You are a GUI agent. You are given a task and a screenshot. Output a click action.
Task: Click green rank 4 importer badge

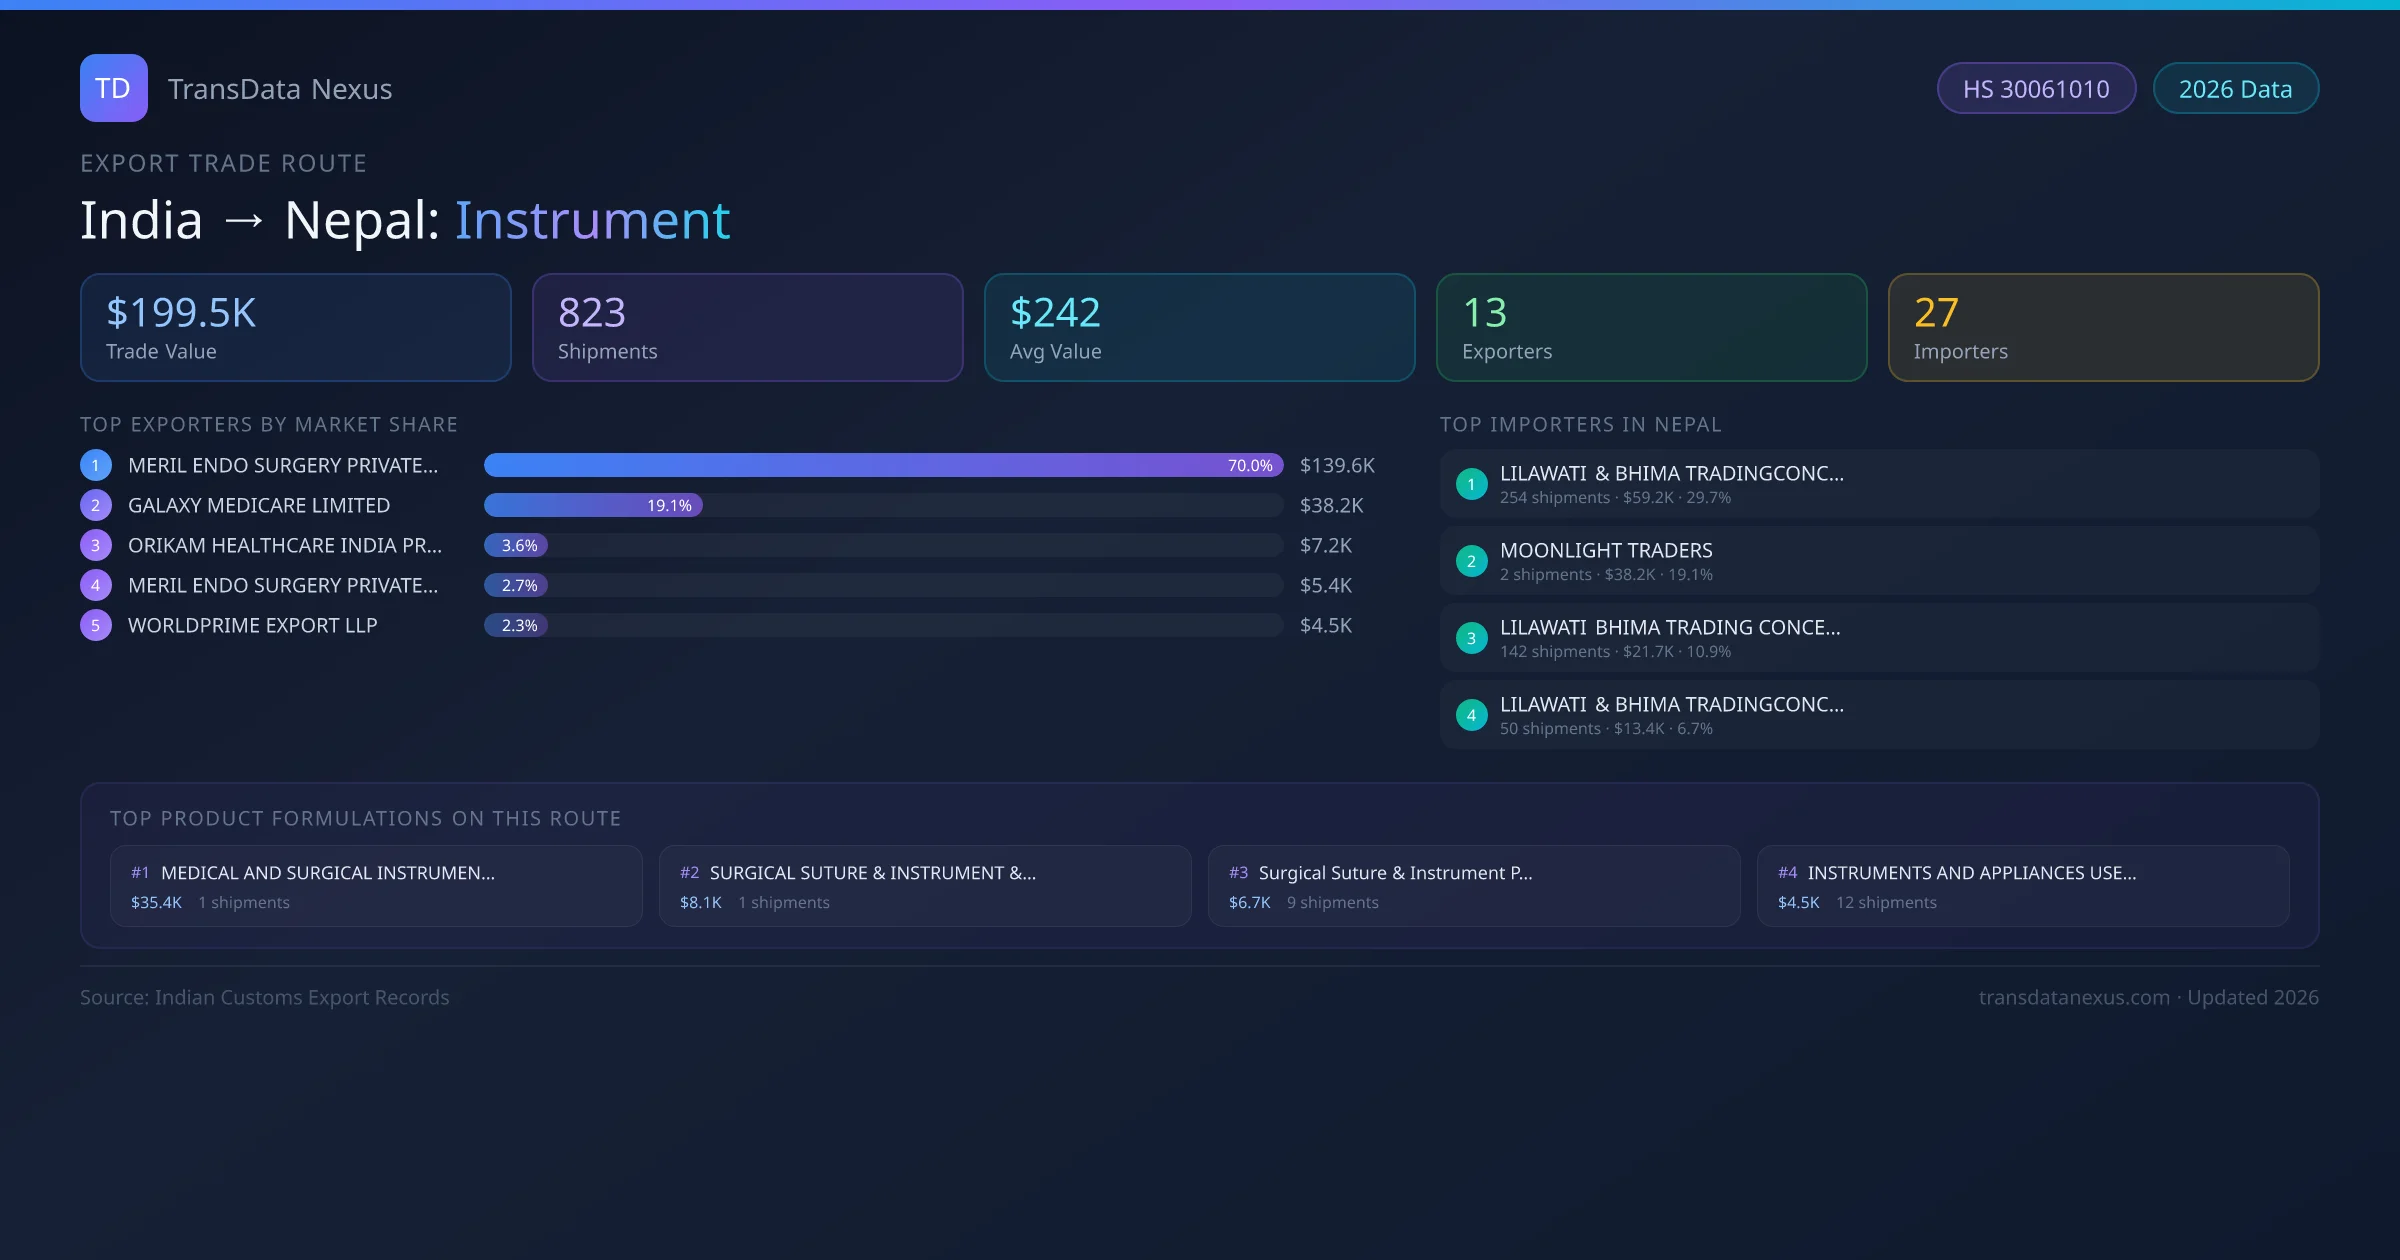[x=1471, y=715]
